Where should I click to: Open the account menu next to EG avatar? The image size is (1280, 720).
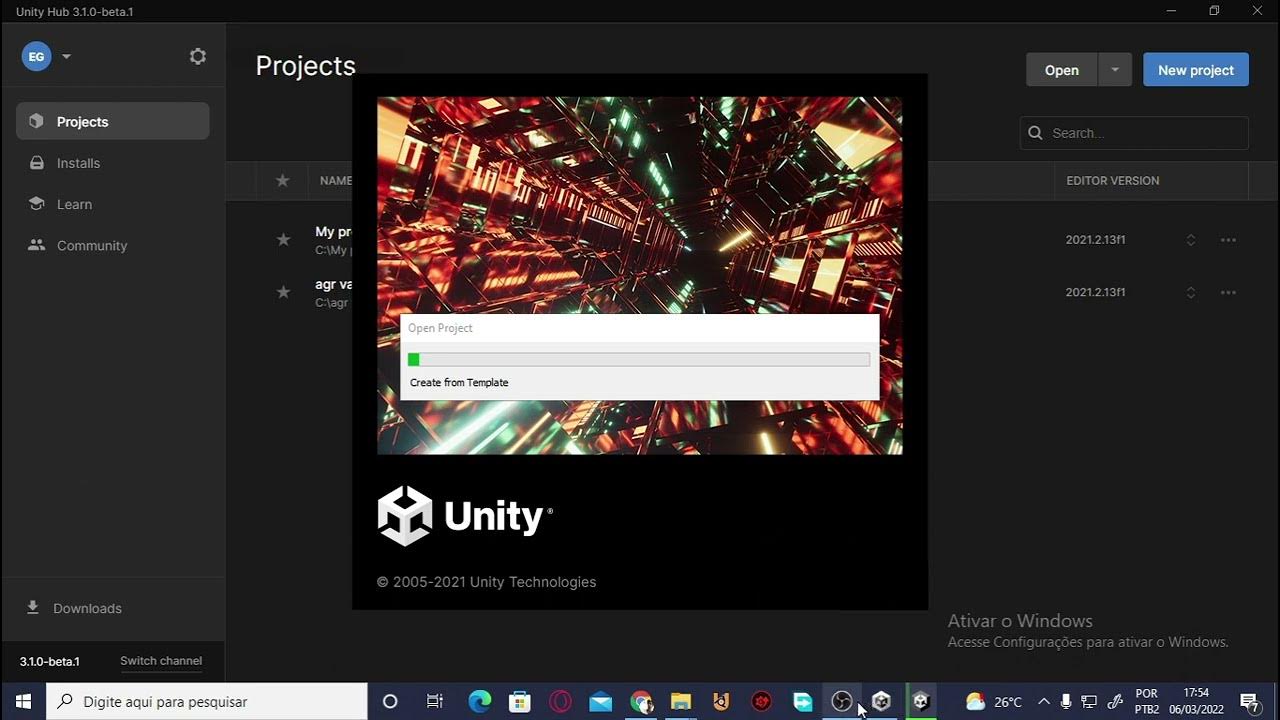pyautogui.click(x=66, y=57)
